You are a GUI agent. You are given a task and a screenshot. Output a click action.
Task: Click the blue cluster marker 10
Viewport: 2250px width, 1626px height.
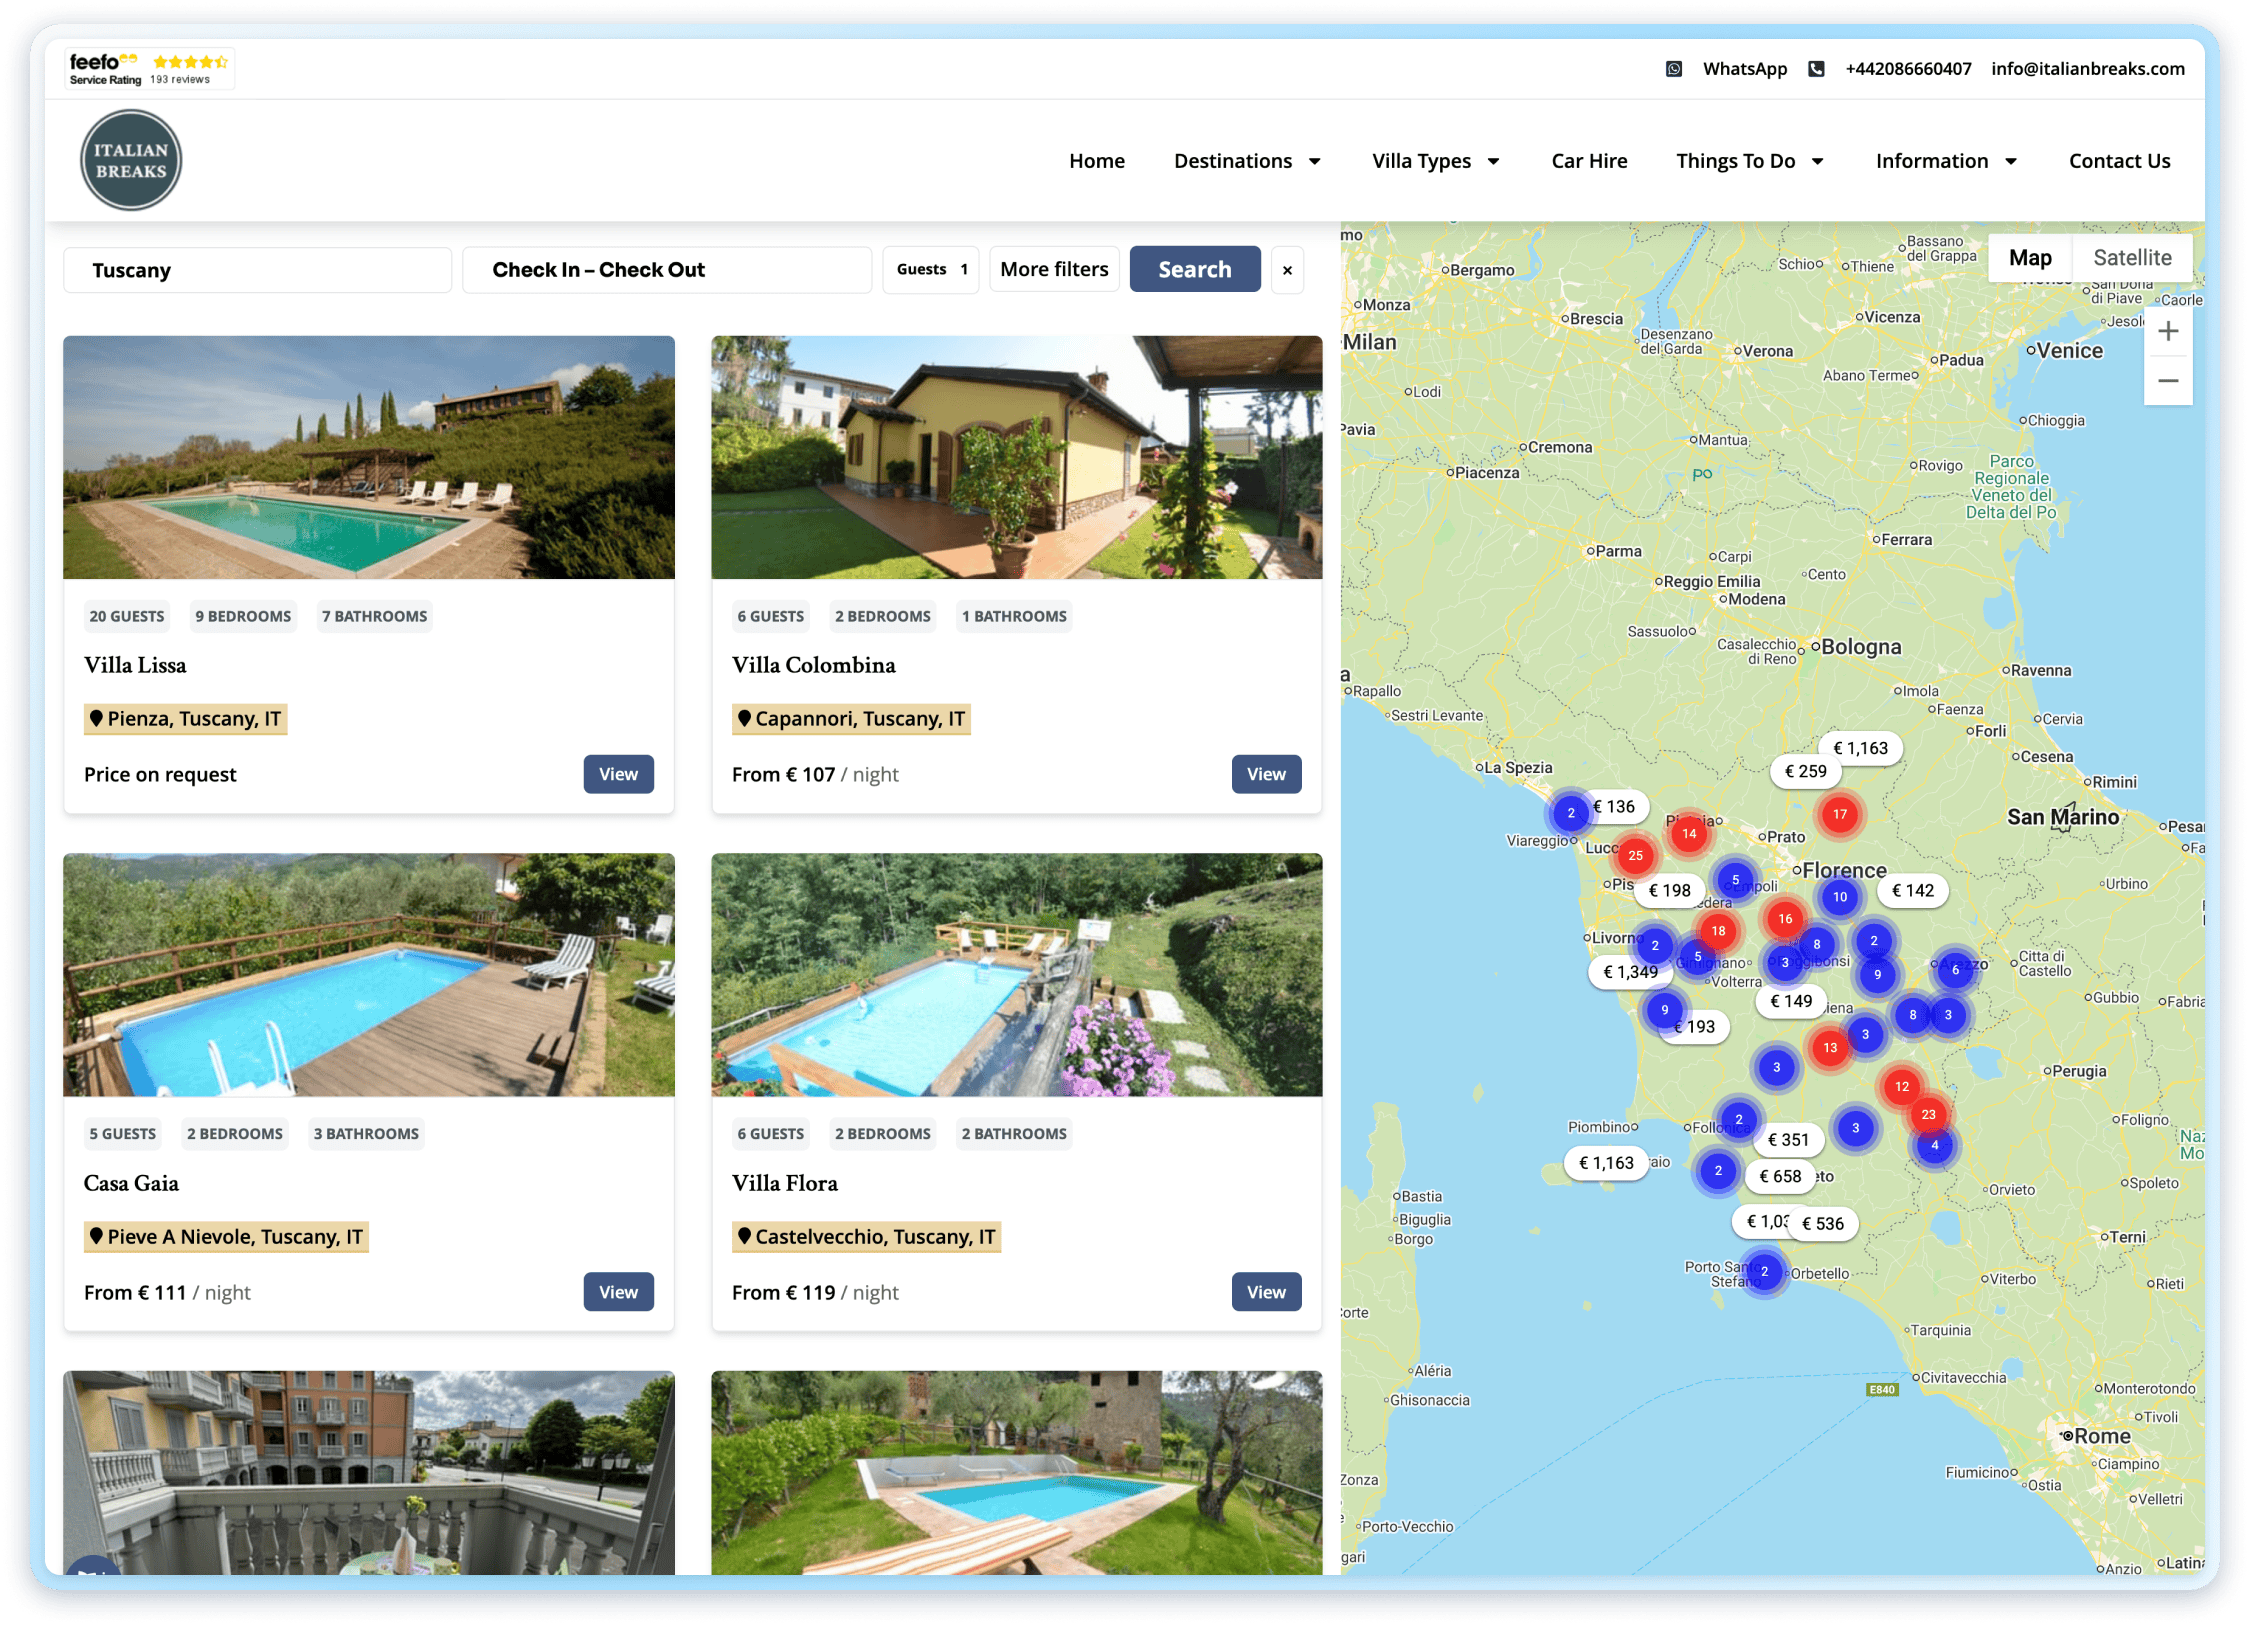pyautogui.click(x=1840, y=897)
